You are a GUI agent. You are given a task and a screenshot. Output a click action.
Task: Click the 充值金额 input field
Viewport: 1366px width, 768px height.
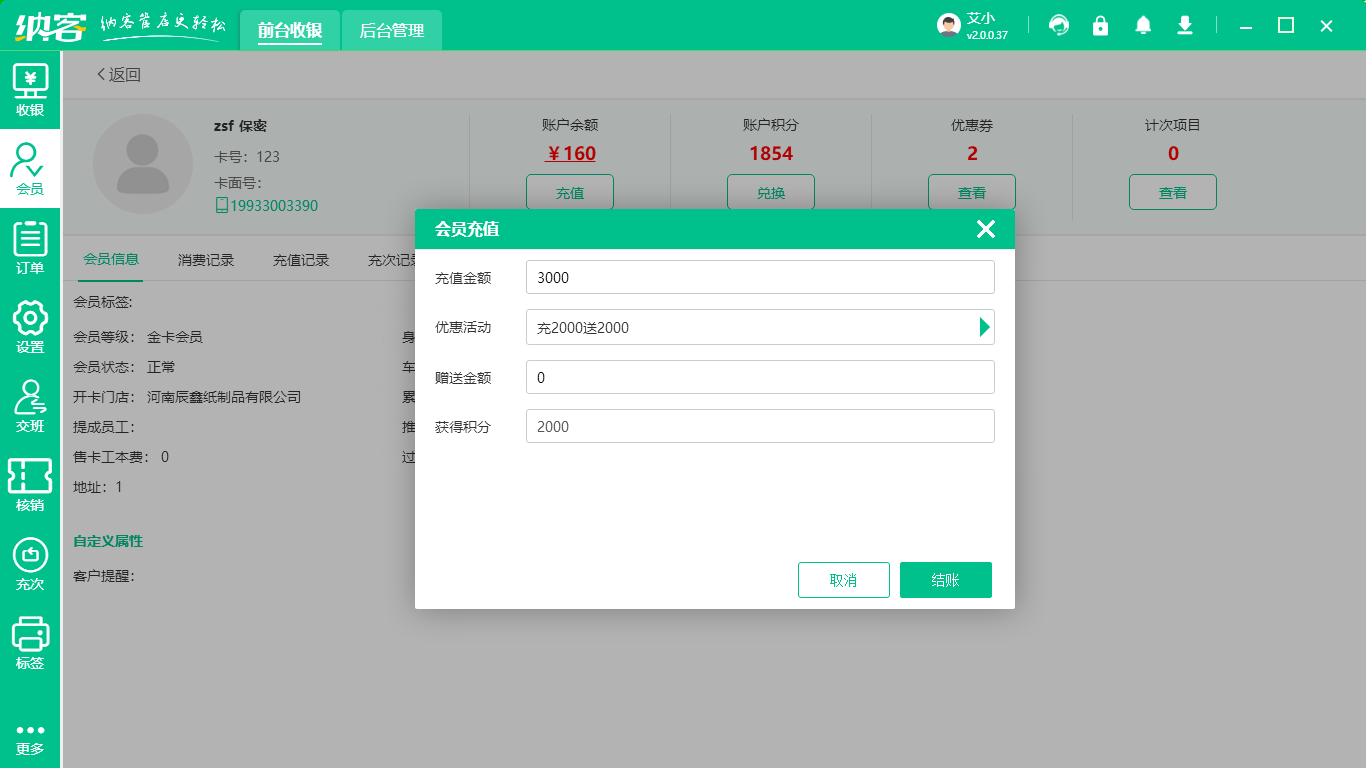759,277
